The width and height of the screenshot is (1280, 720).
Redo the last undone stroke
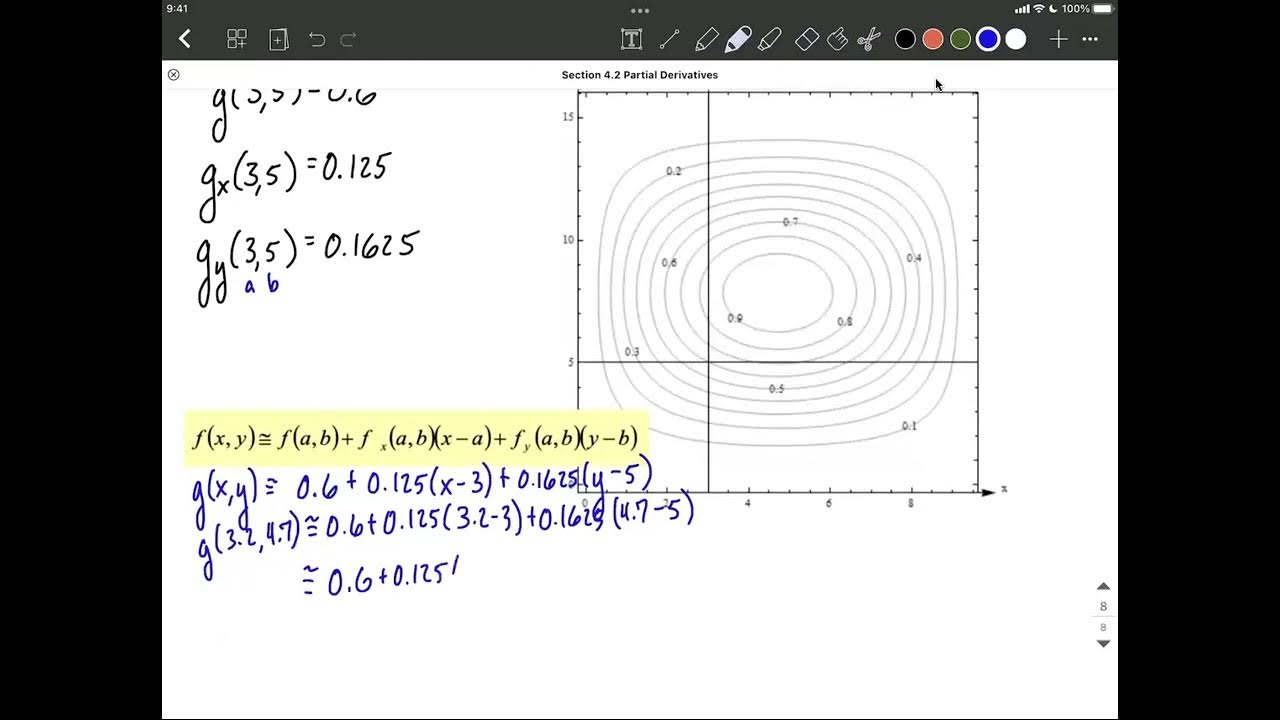[348, 39]
